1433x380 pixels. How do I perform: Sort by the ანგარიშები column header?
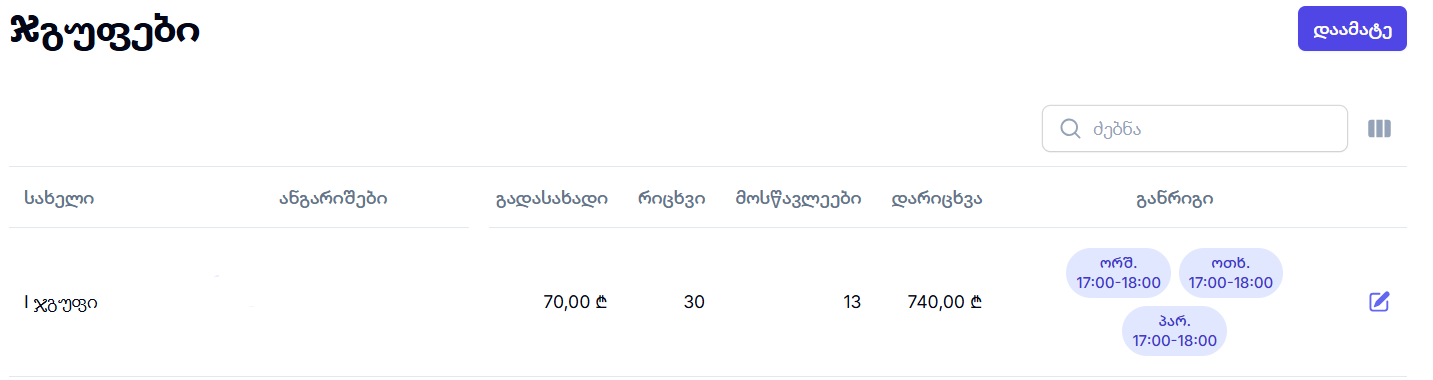[333, 198]
